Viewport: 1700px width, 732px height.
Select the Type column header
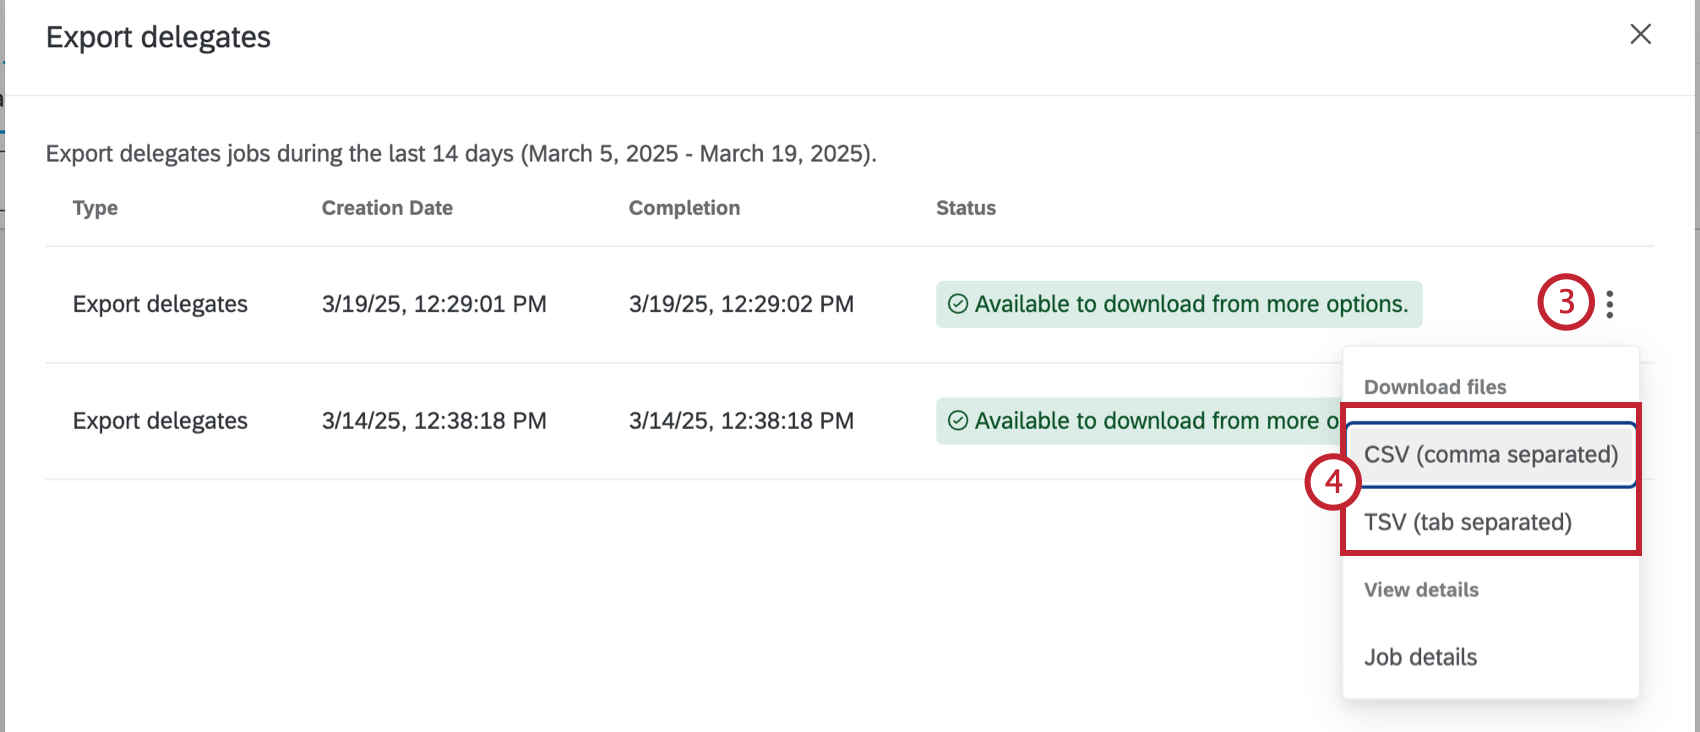[x=95, y=208]
